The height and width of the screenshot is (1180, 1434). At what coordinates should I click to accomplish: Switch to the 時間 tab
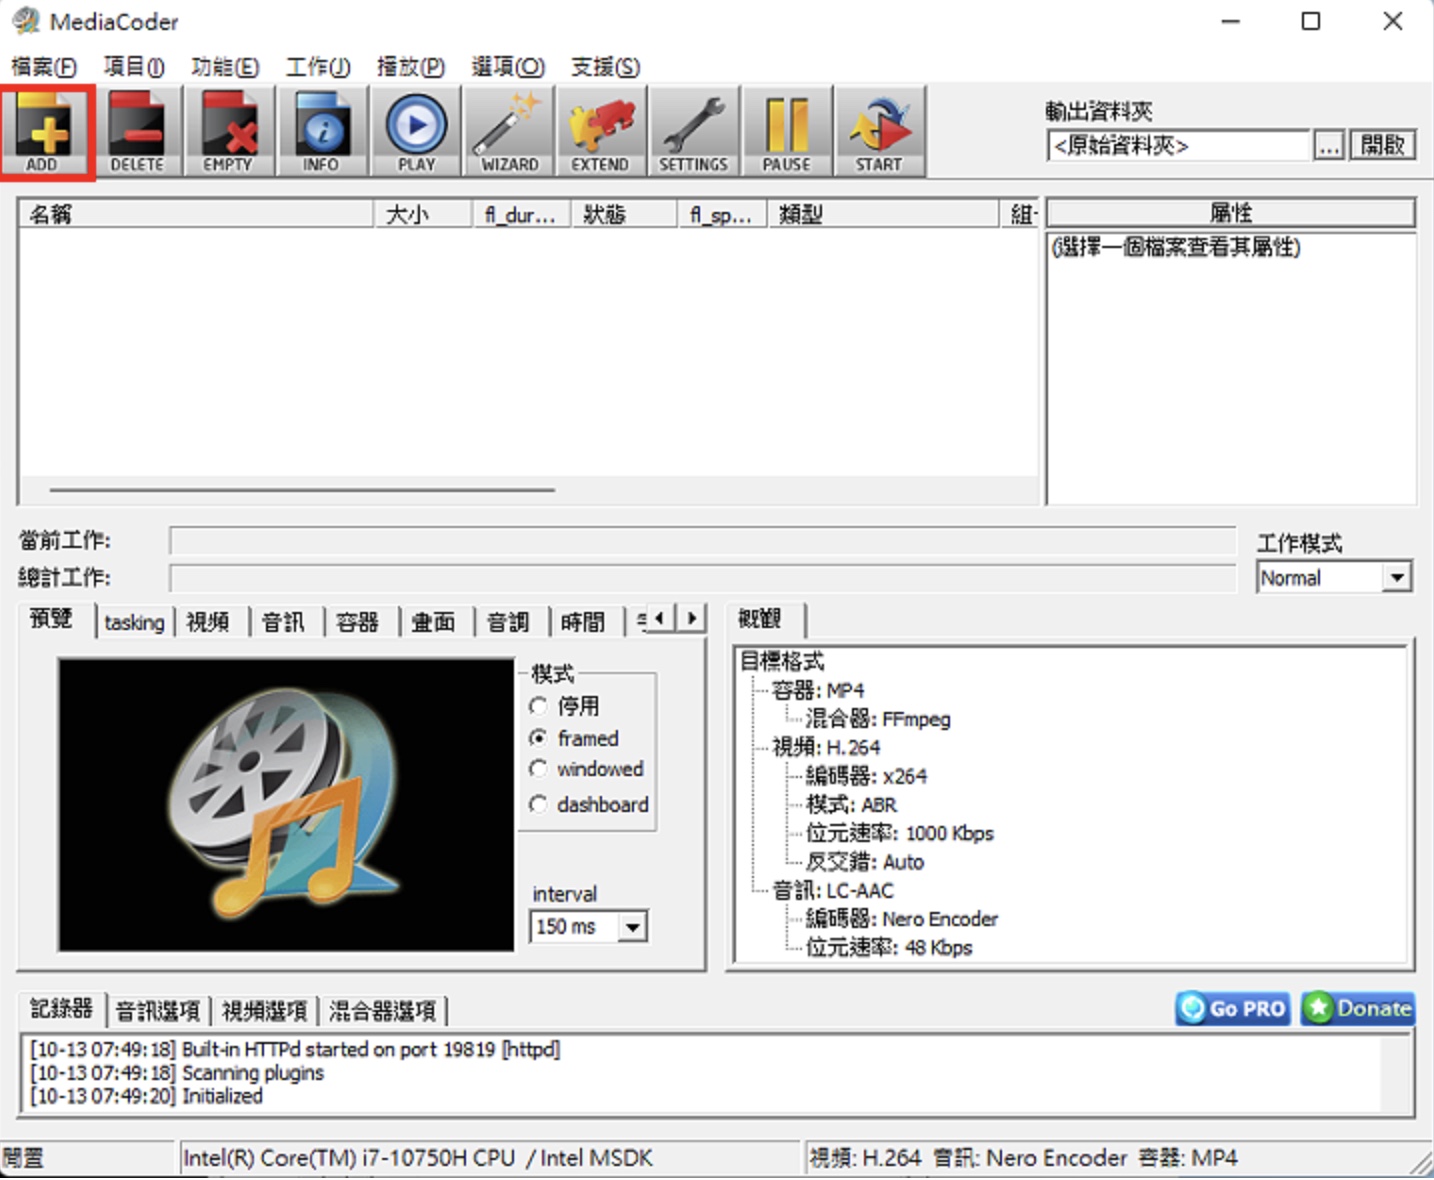pos(583,622)
